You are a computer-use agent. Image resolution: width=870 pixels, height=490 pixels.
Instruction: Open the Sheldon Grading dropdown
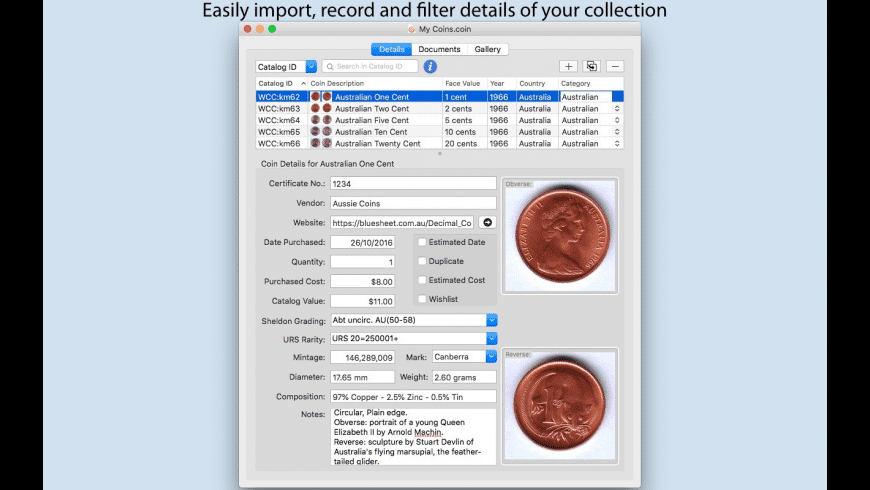tap(492, 320)
